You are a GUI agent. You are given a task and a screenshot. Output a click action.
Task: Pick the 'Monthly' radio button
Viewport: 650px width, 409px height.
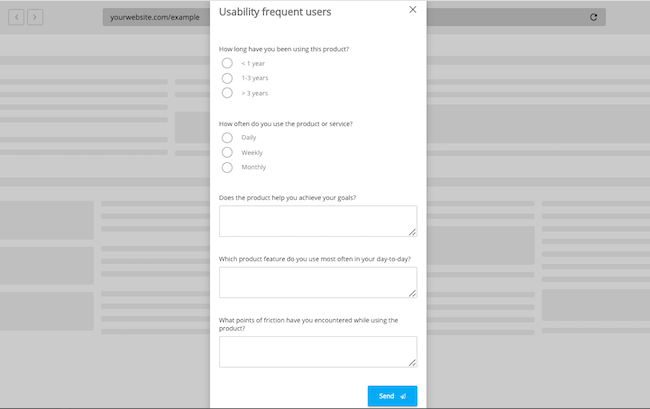coord(227,167)
